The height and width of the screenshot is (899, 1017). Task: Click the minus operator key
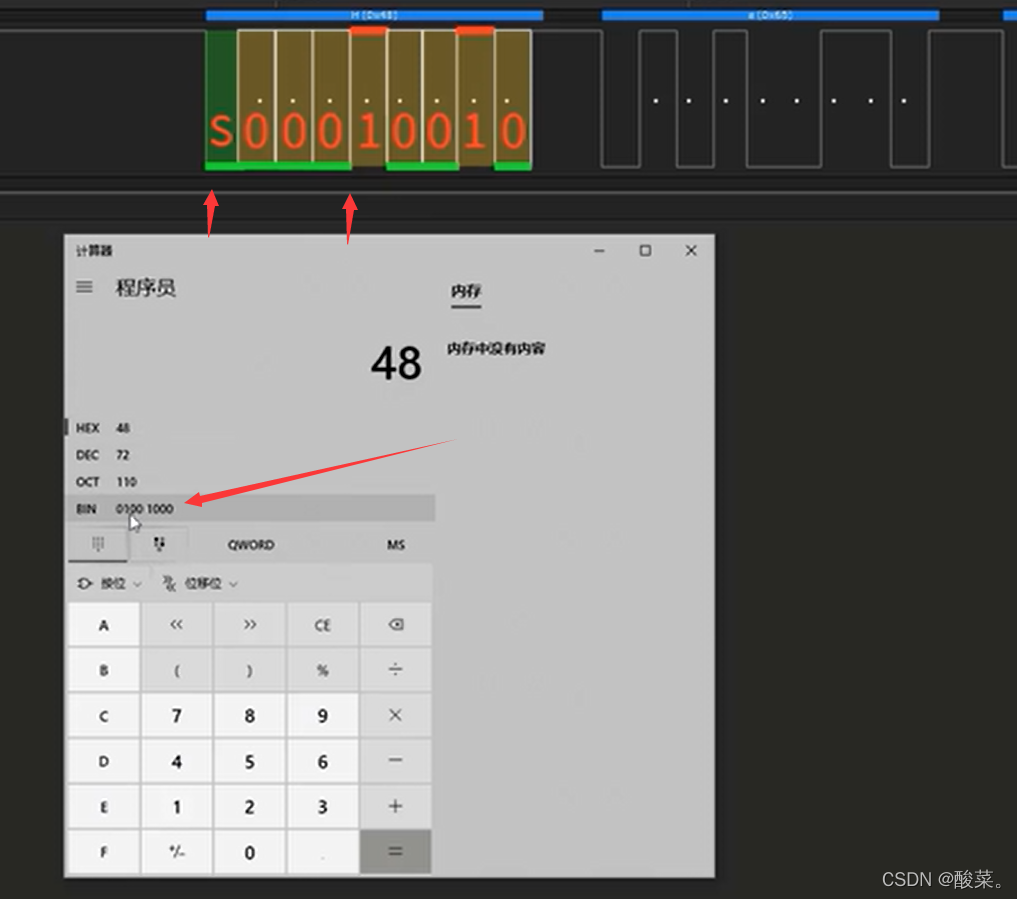pyautogui.click(x=396, y=761)
